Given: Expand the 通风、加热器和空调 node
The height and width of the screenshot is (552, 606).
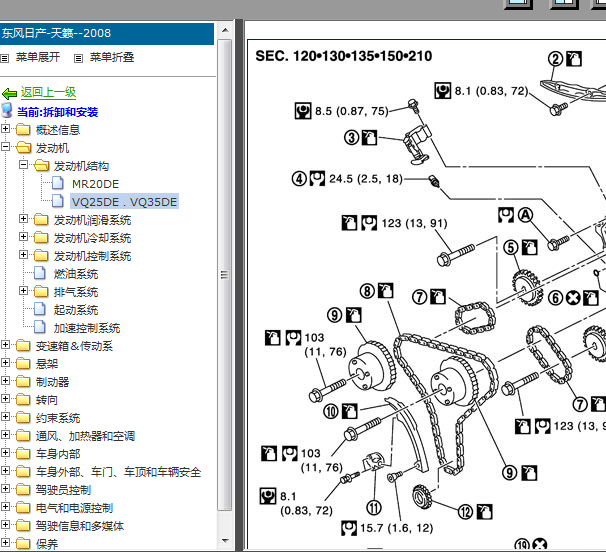Looking at the screenshot, I should pyautogui.click(x=5, y=434).
